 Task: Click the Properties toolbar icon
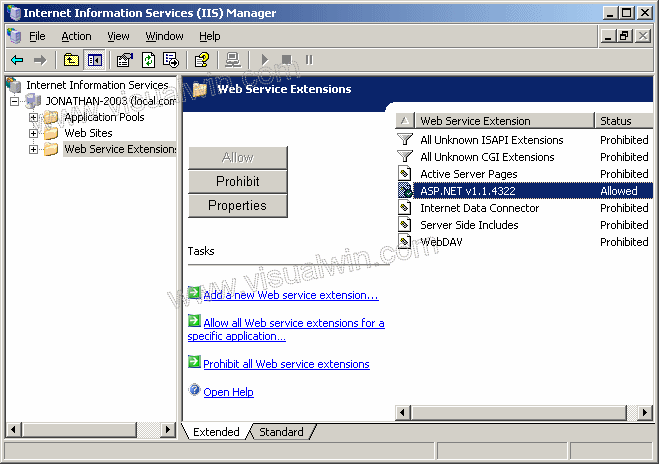[125, 60]
